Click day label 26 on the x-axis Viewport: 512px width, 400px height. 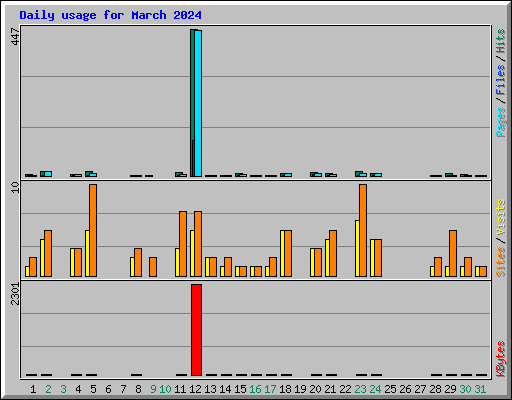tap(405, 389)
